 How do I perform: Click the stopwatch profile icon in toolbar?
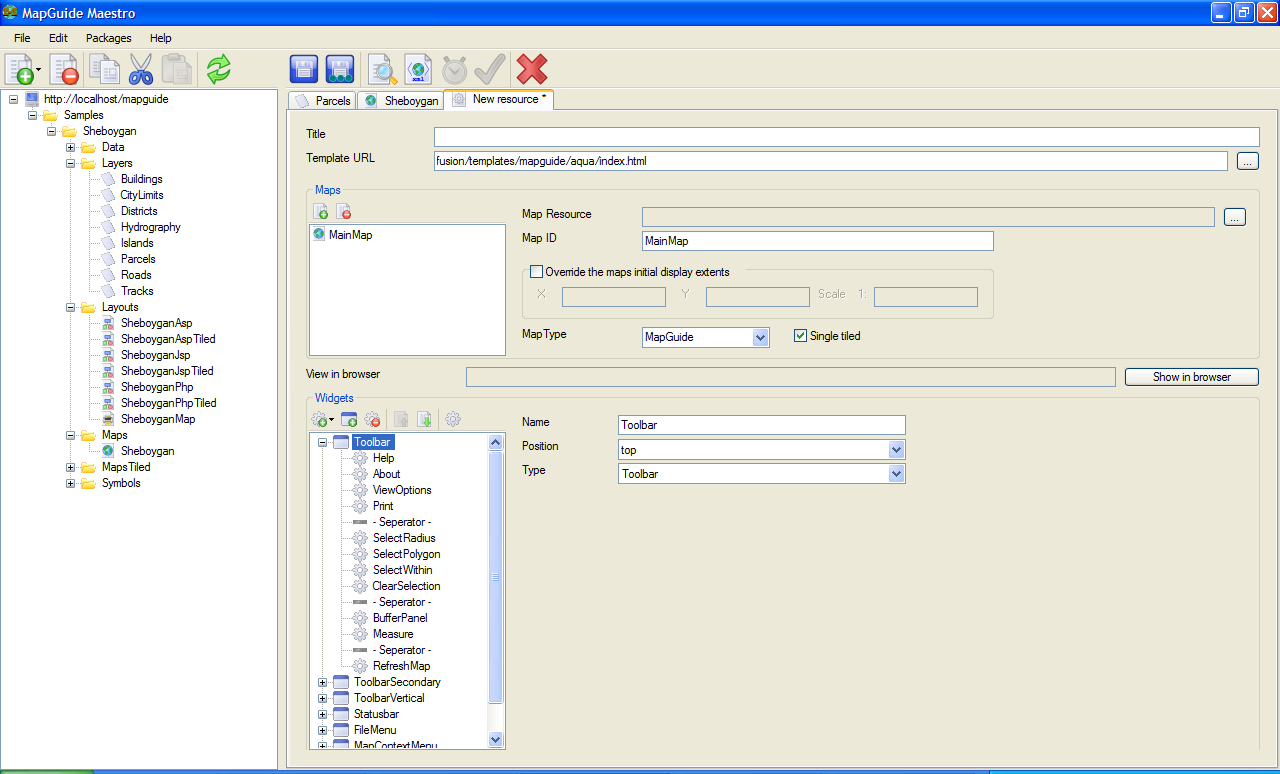coord(454,69)
